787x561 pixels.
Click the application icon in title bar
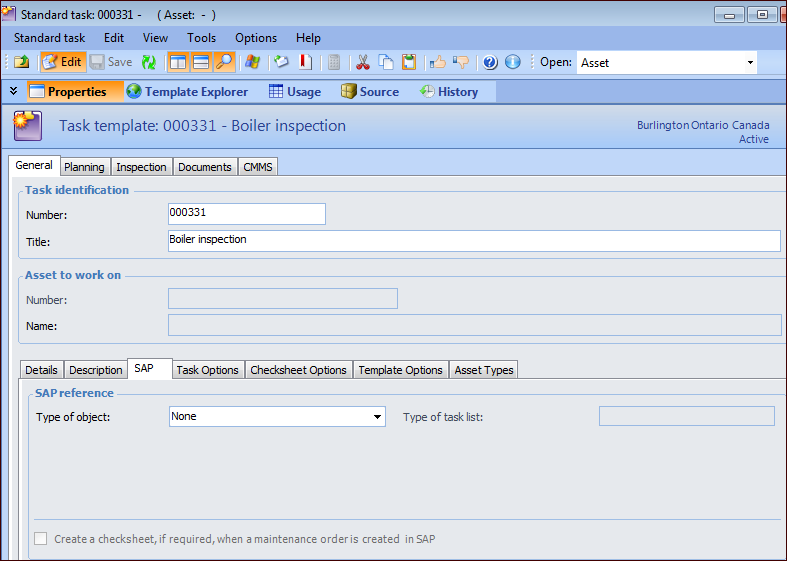(x=9, y=14)
